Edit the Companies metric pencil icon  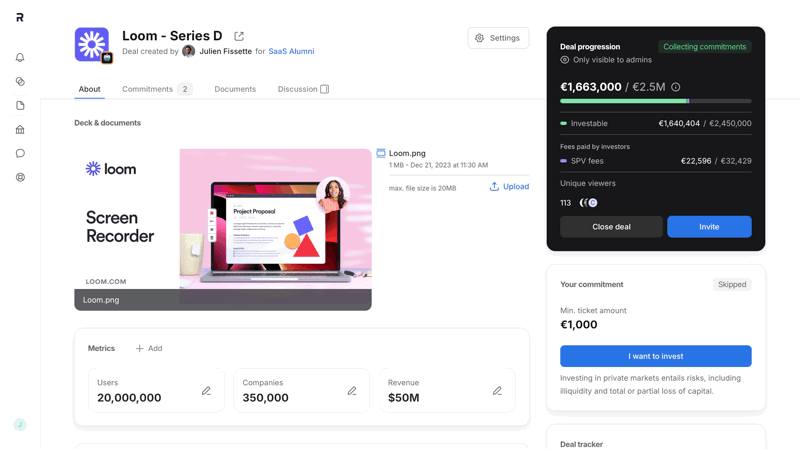pos(352,391)
